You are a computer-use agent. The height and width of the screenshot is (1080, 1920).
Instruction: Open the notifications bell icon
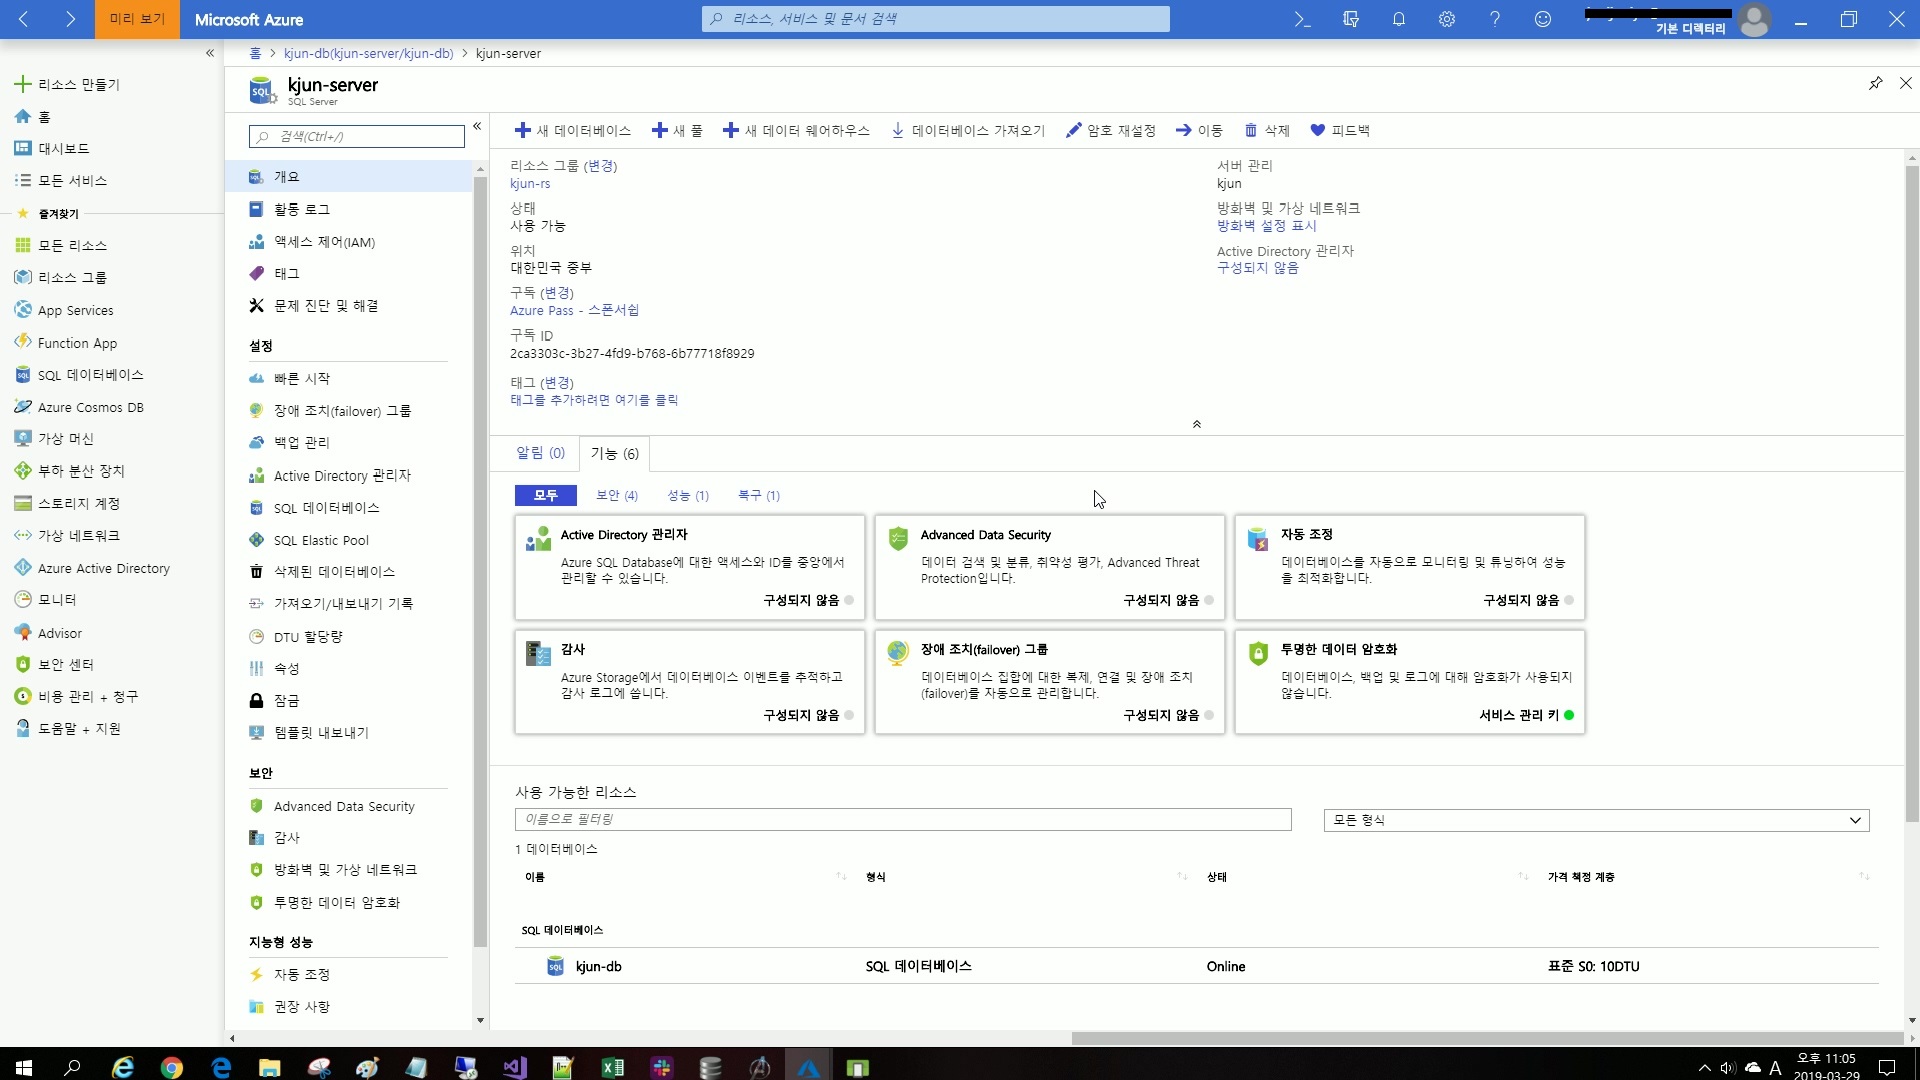tap(1398, 19)
